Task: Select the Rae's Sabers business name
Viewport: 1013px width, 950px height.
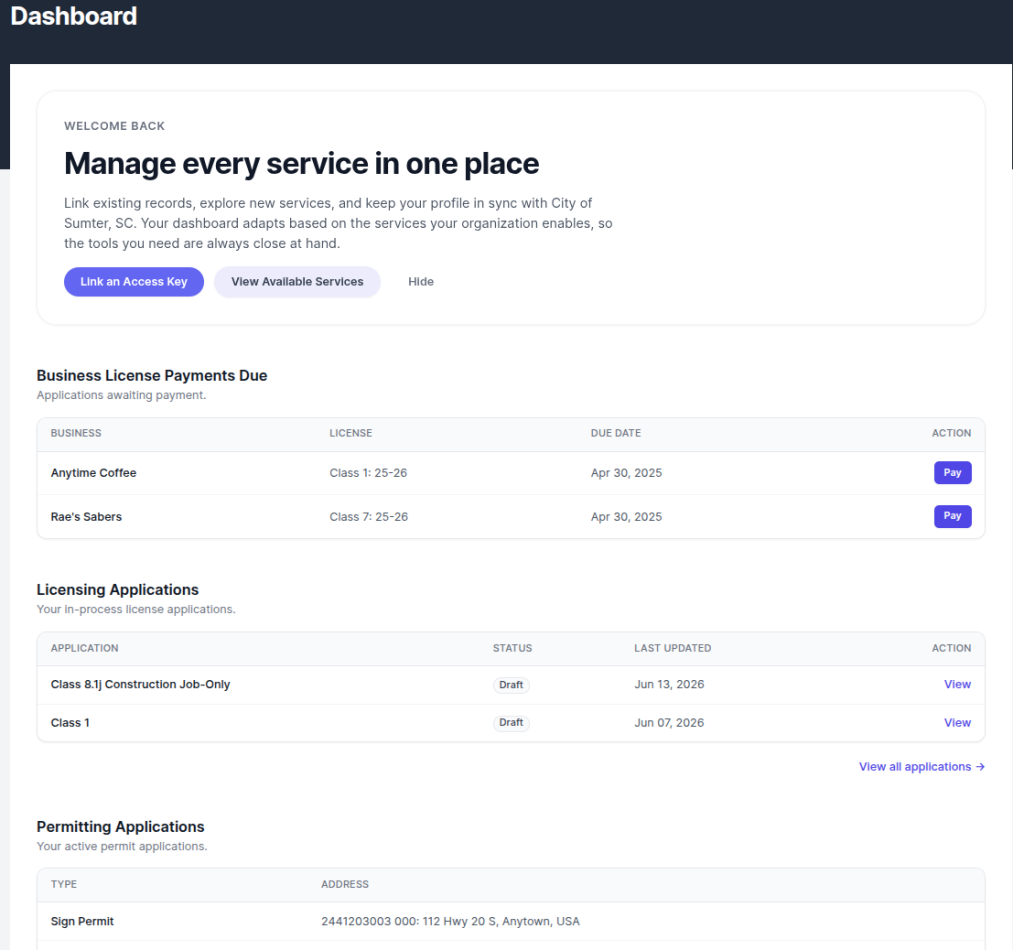Action: [86, 516]
